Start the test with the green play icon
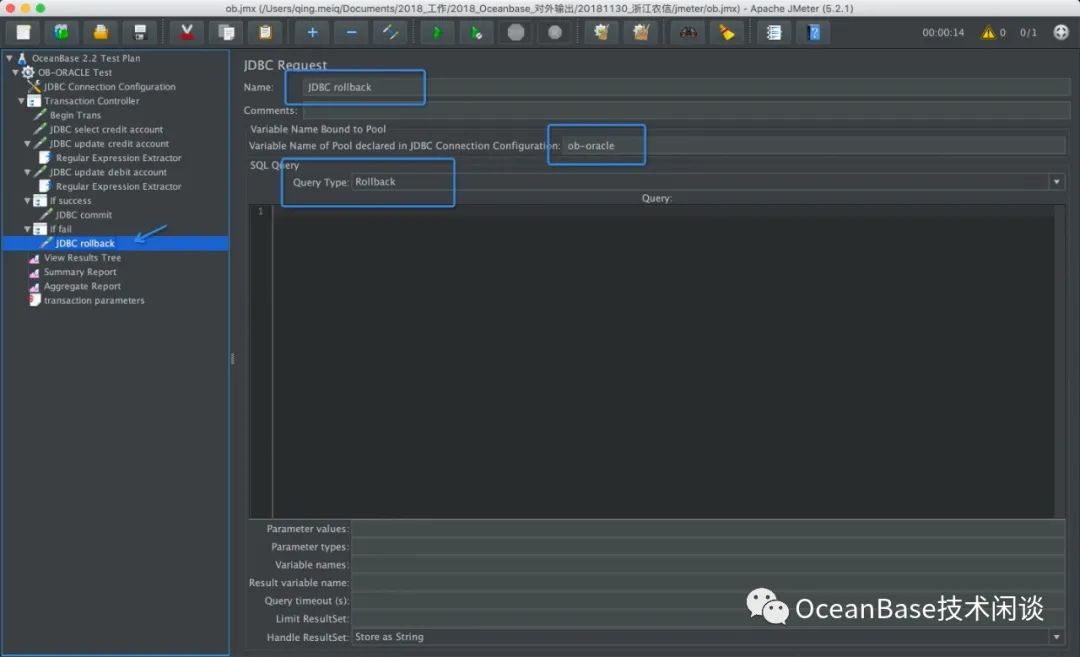This screenshot has height=657, width=1080. (436, 32)
